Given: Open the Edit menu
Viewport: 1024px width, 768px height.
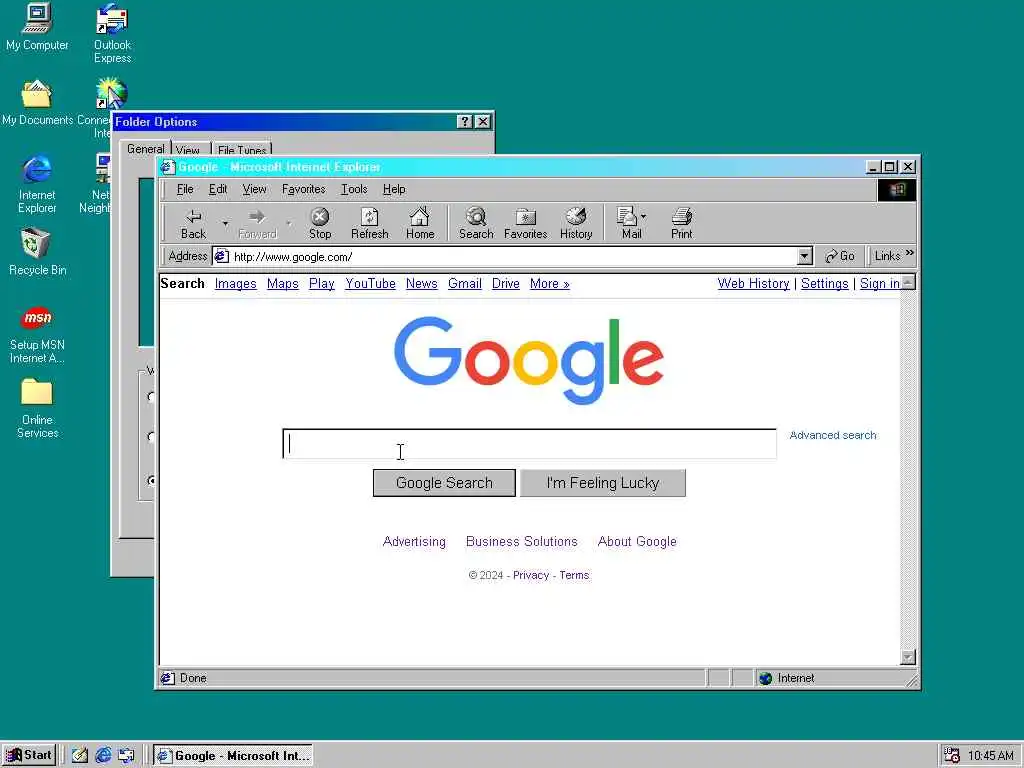Looking at the screenshot, I should click(218, 189).
